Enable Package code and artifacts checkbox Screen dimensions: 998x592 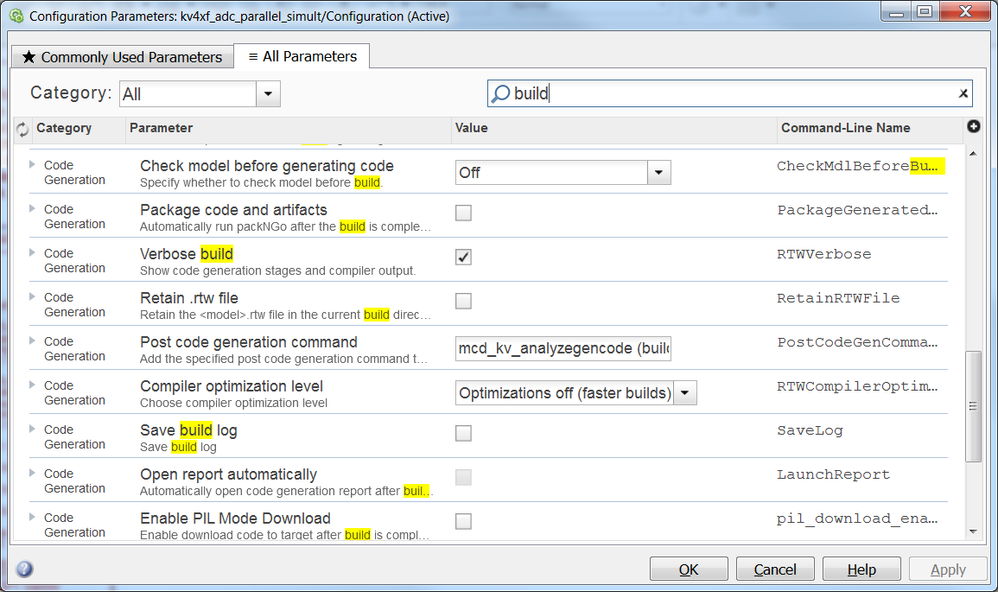pos(463,213)
